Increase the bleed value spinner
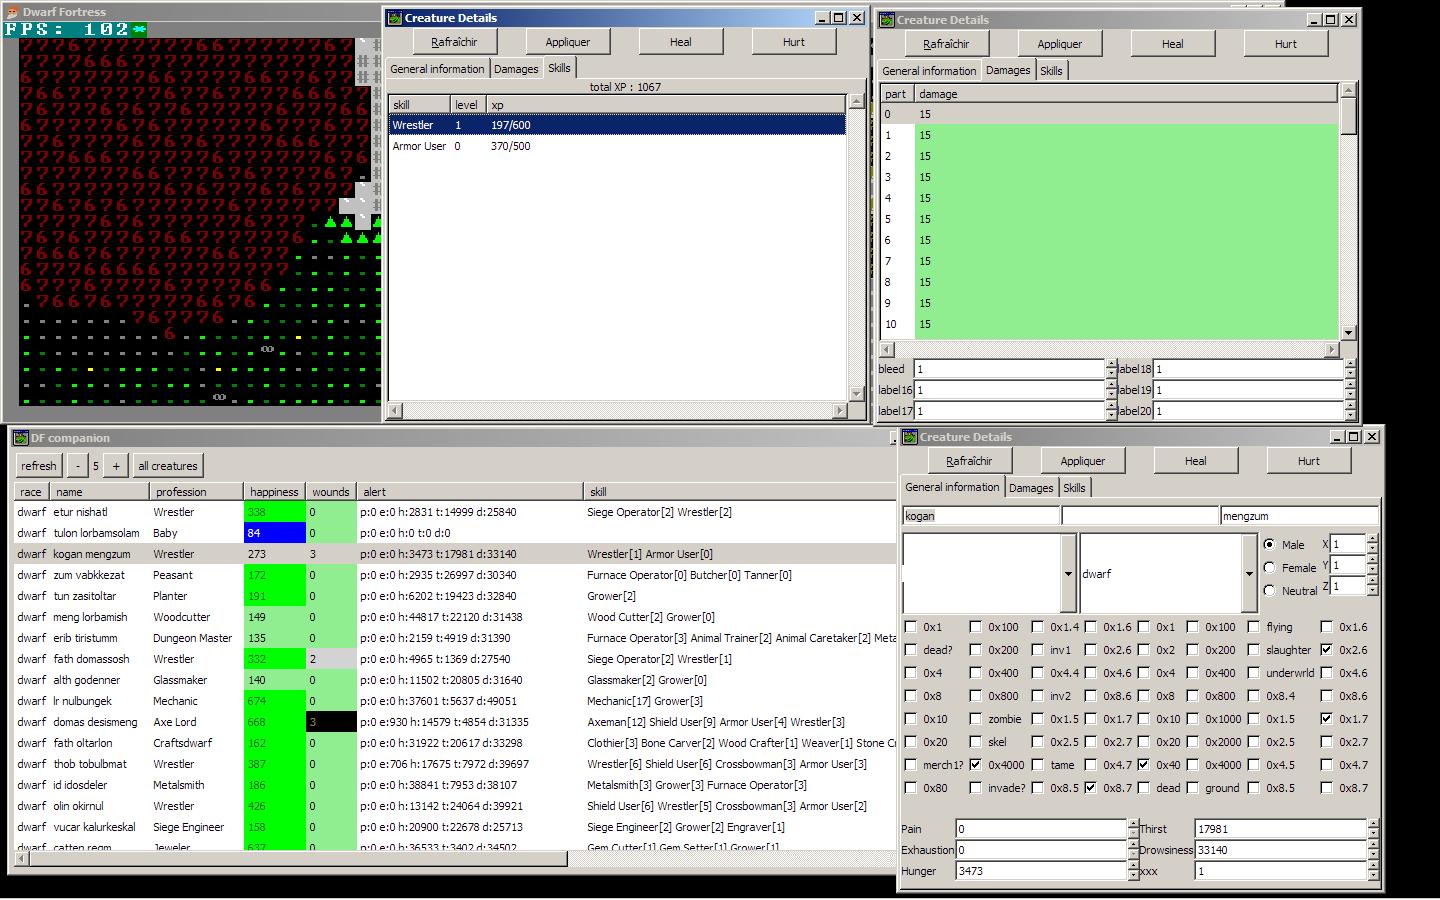The width and height of the screenshot is (1440, 900). [1111, 364]
